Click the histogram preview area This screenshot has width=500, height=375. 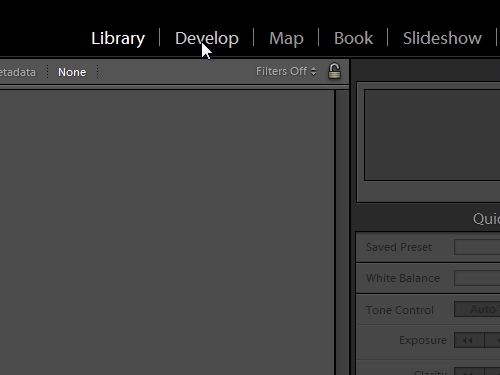pyautogui.click(x=432, y=135)
